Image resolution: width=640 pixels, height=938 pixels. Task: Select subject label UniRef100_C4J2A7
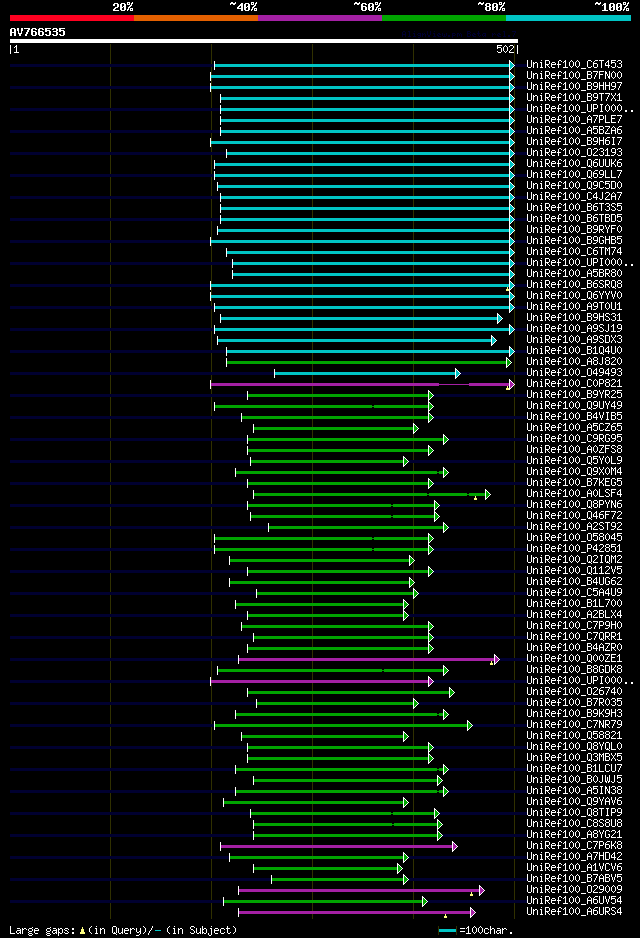pos(574,196)
